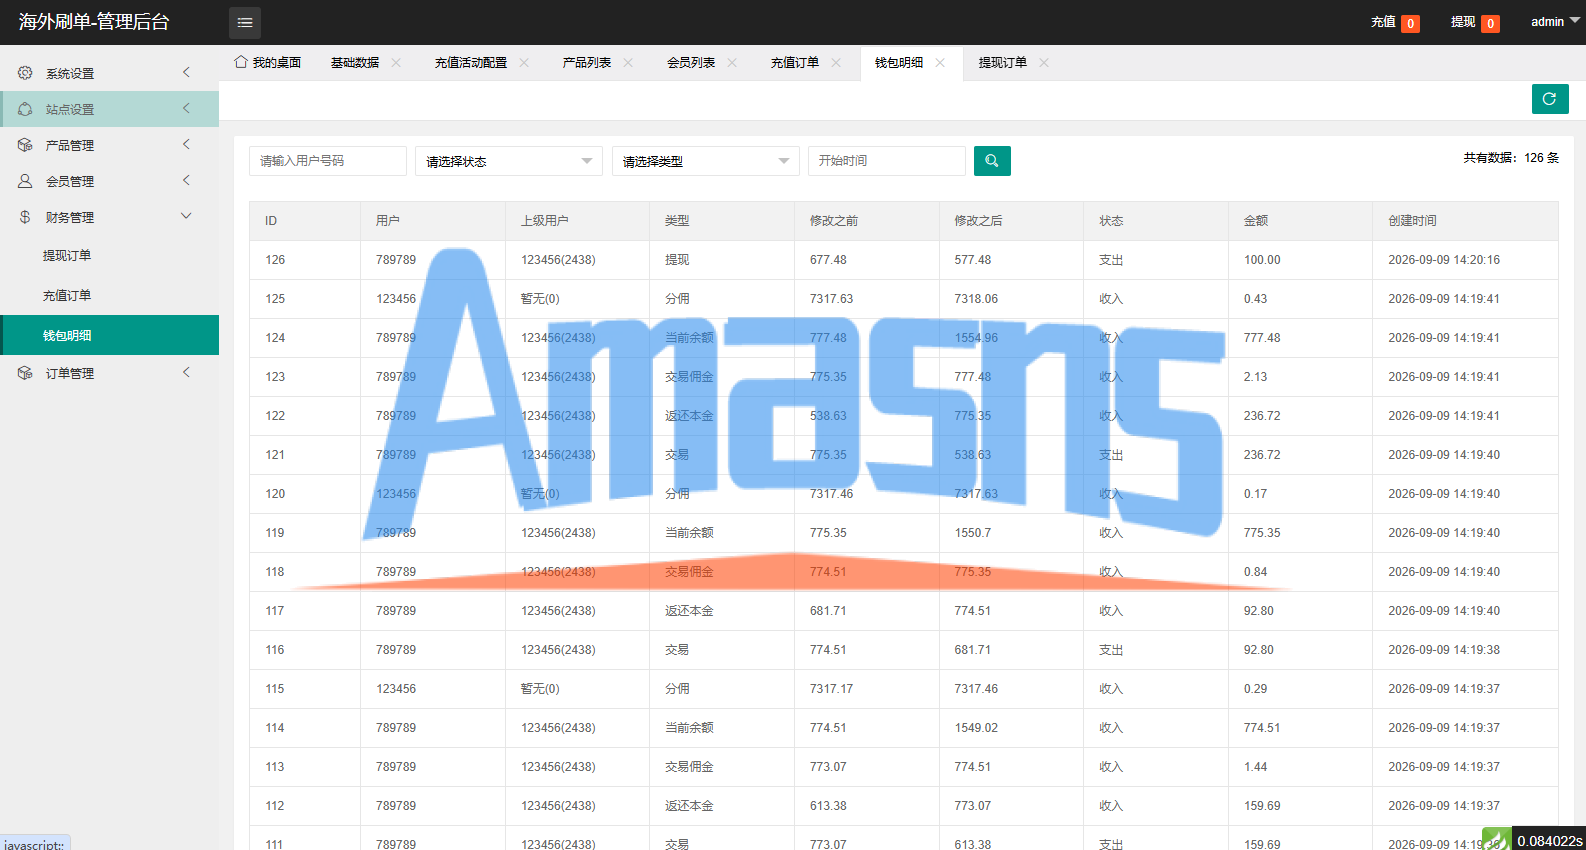Click the 产品管理 cube icon

click(25, 145)
